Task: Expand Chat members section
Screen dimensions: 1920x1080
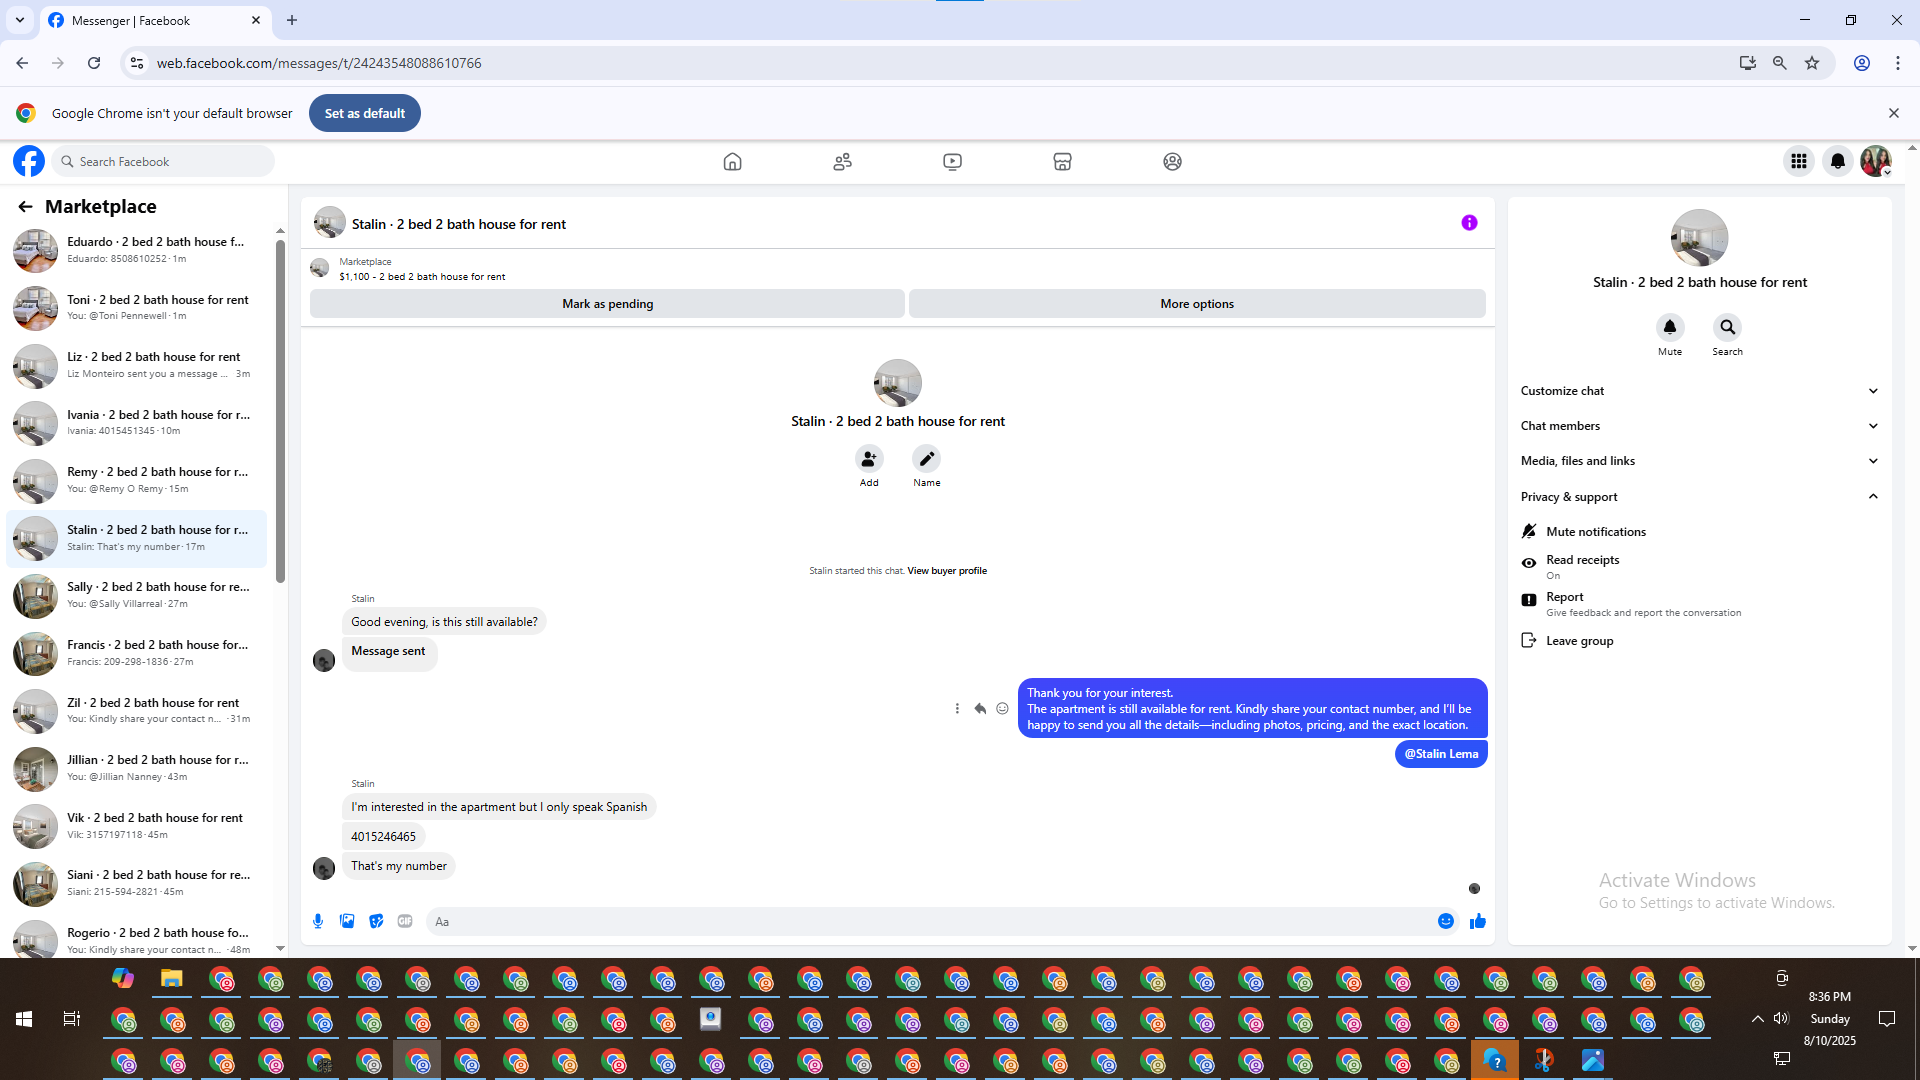Action: 1699,426
